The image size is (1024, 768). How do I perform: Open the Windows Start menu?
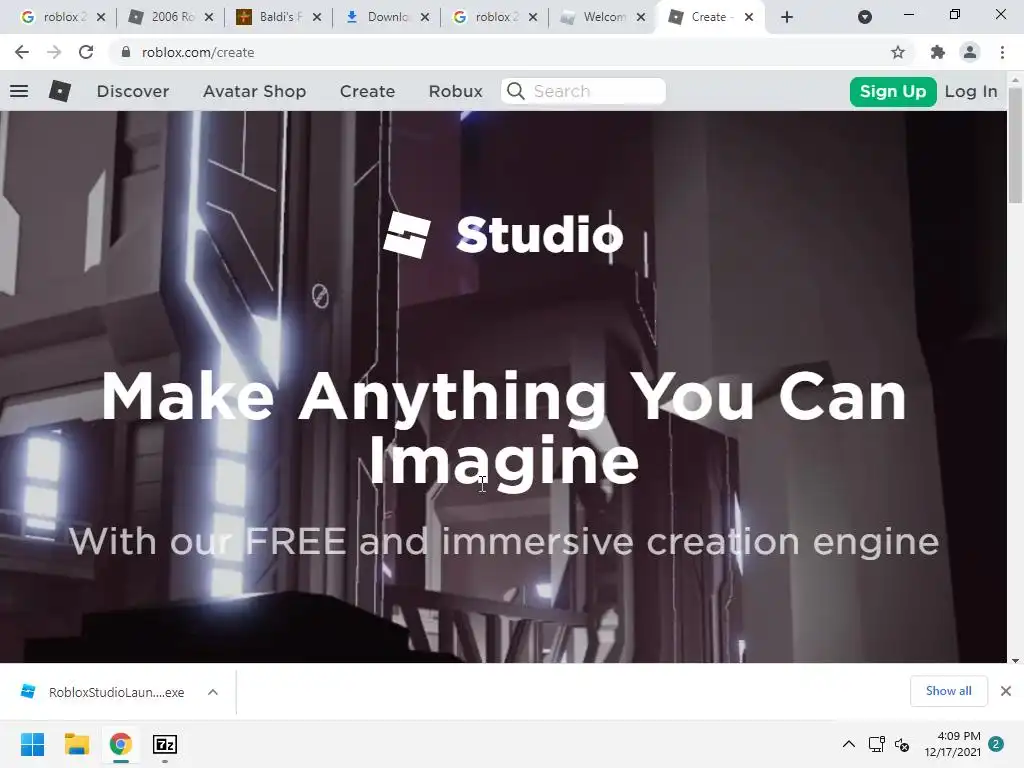point(33,744)
